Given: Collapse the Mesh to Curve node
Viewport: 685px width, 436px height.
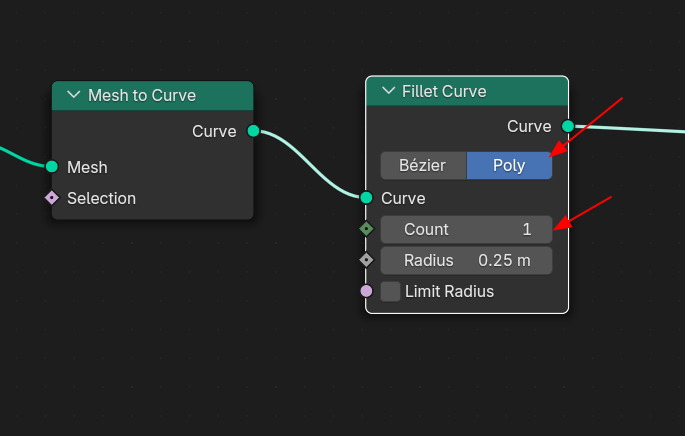Looking at the screenshot, I should [x=74, y=95].
